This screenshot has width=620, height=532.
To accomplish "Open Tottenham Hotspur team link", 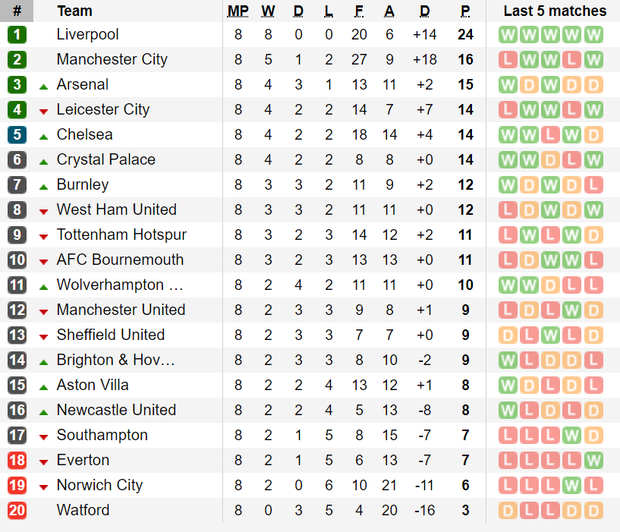I will (121, 235).
